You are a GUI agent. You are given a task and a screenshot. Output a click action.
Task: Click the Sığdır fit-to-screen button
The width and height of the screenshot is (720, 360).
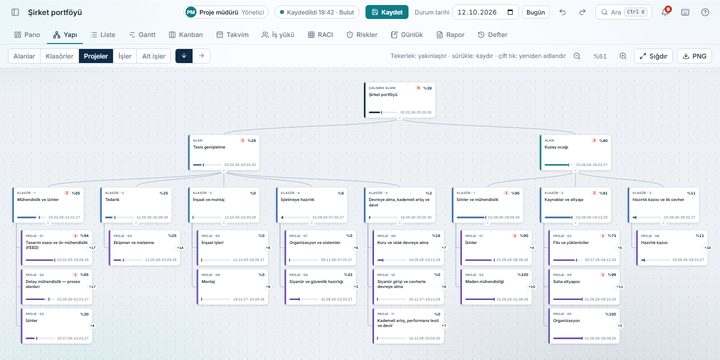tap(653, 56)
